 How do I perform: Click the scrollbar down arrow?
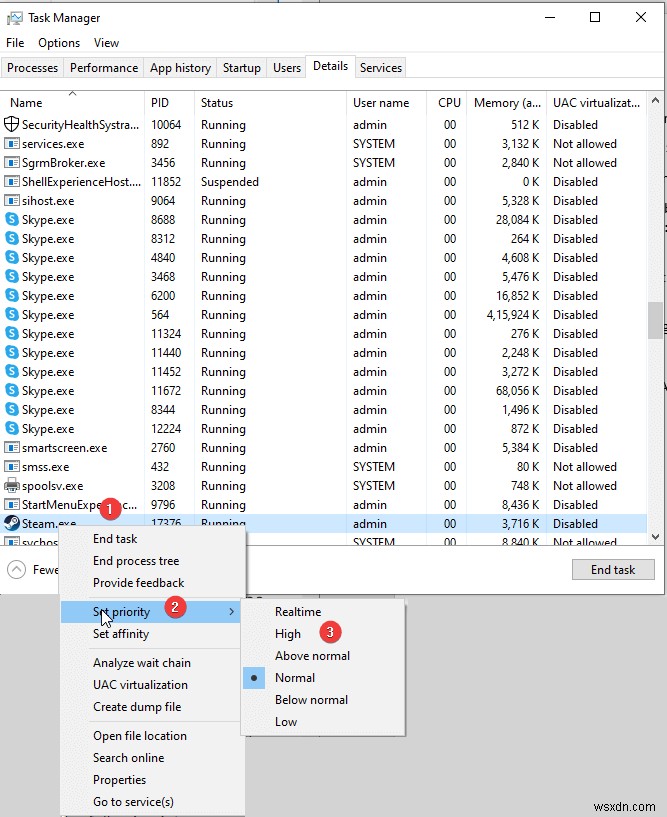656,537
